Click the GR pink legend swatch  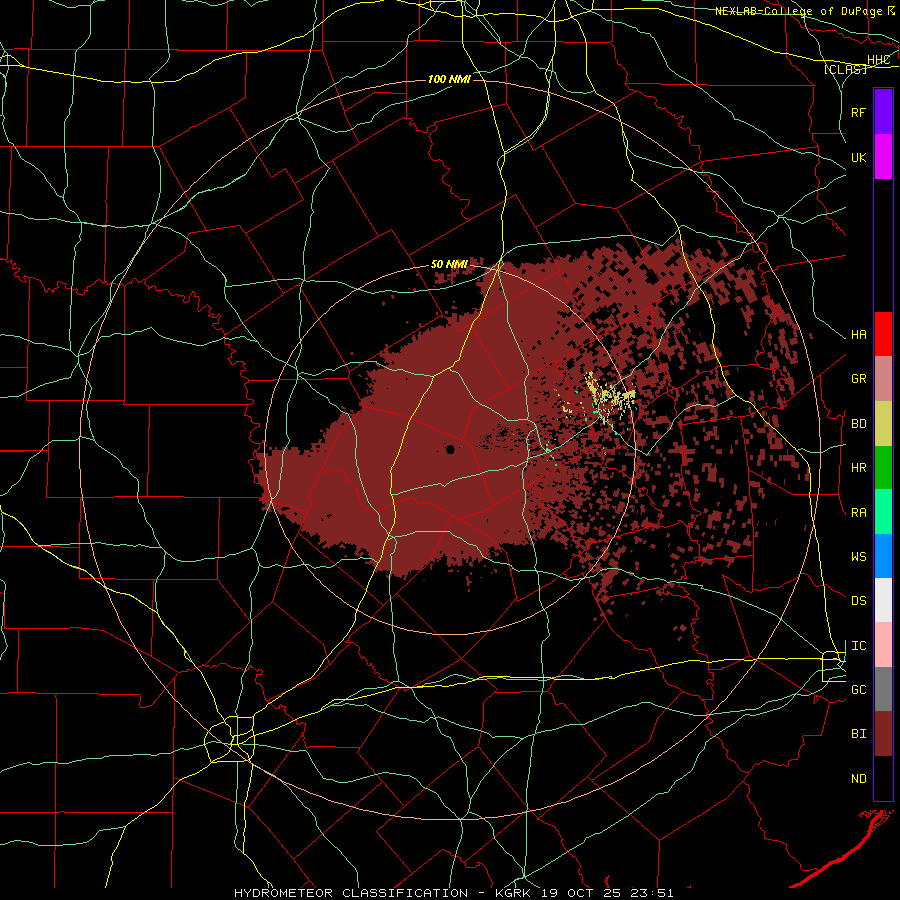point(883,379)
